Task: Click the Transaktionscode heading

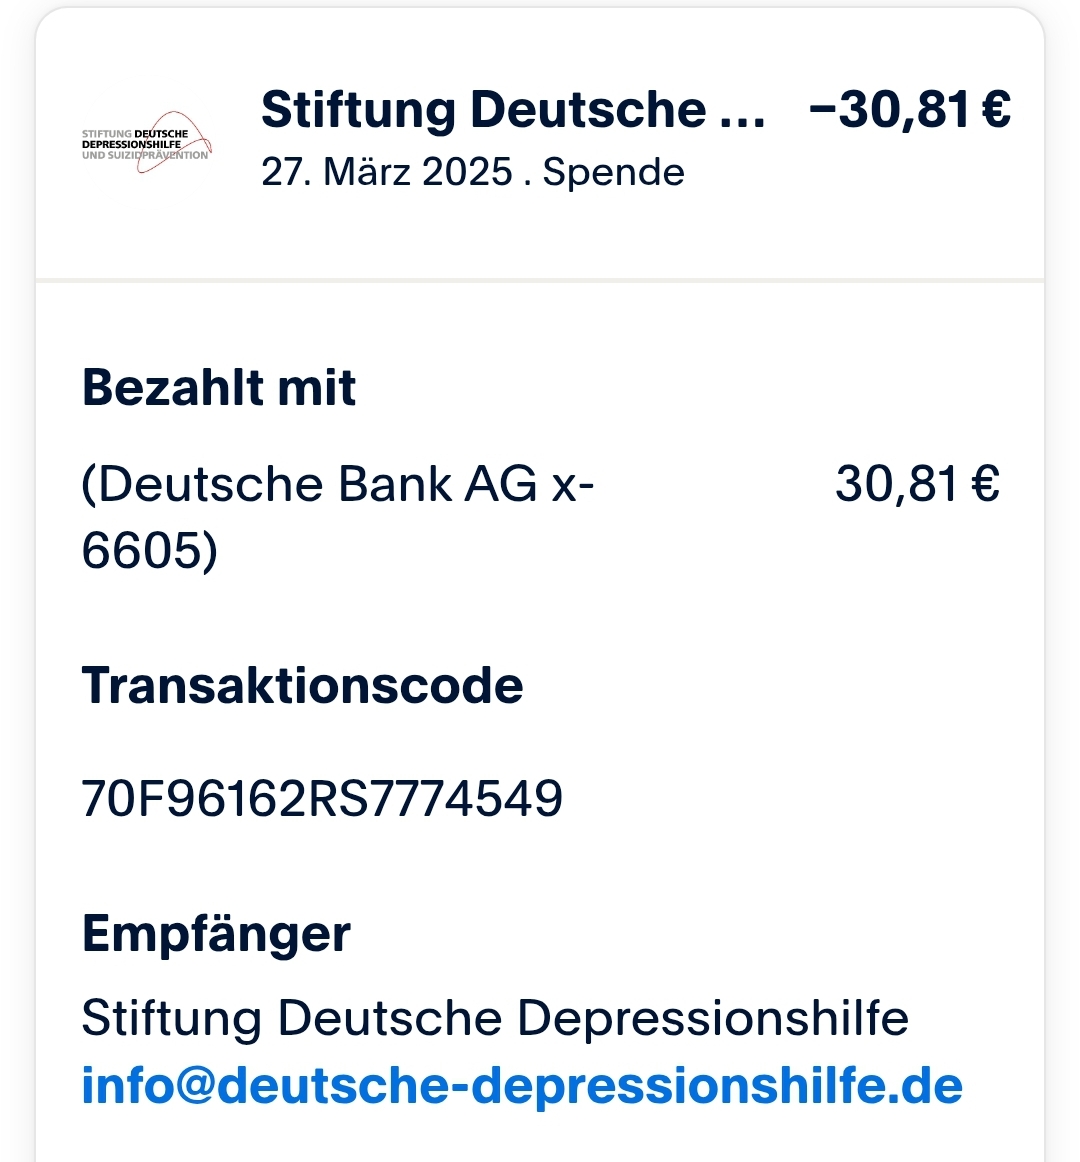Action: point(302,686)
